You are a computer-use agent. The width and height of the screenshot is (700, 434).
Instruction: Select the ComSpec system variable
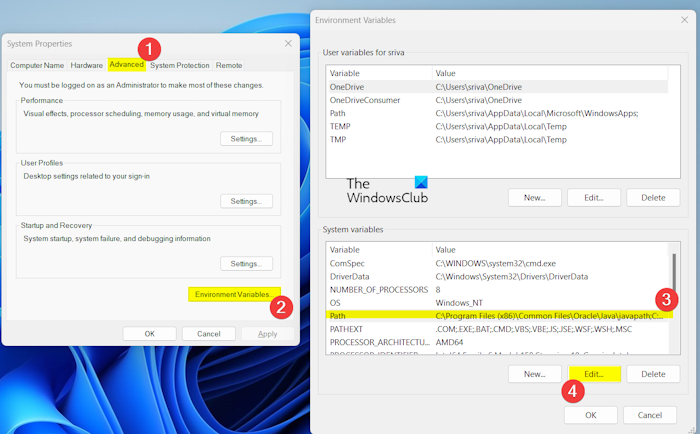pyautogui.click(x=497, y=263)
